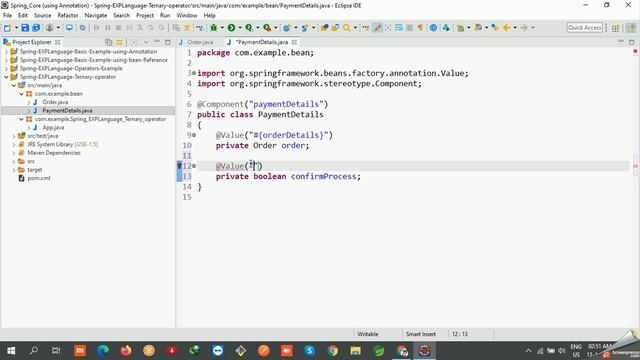Open the Run configurations dropdown arrow
The image size is (640, 360).
(x=240, y=28)
